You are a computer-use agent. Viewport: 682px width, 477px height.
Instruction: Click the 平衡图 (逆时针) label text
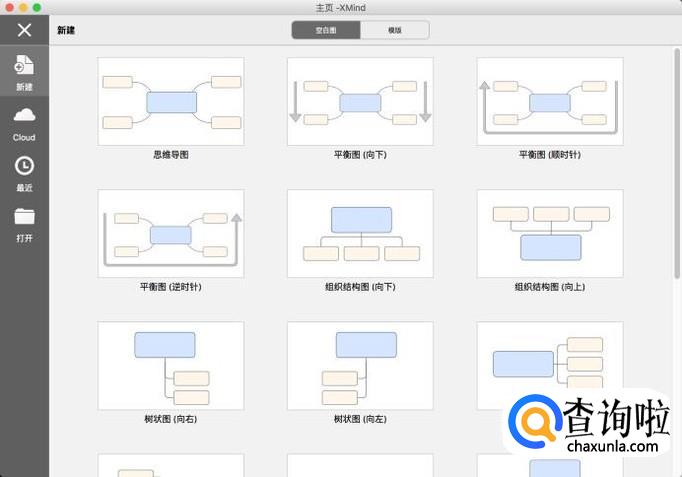(171, 287)
